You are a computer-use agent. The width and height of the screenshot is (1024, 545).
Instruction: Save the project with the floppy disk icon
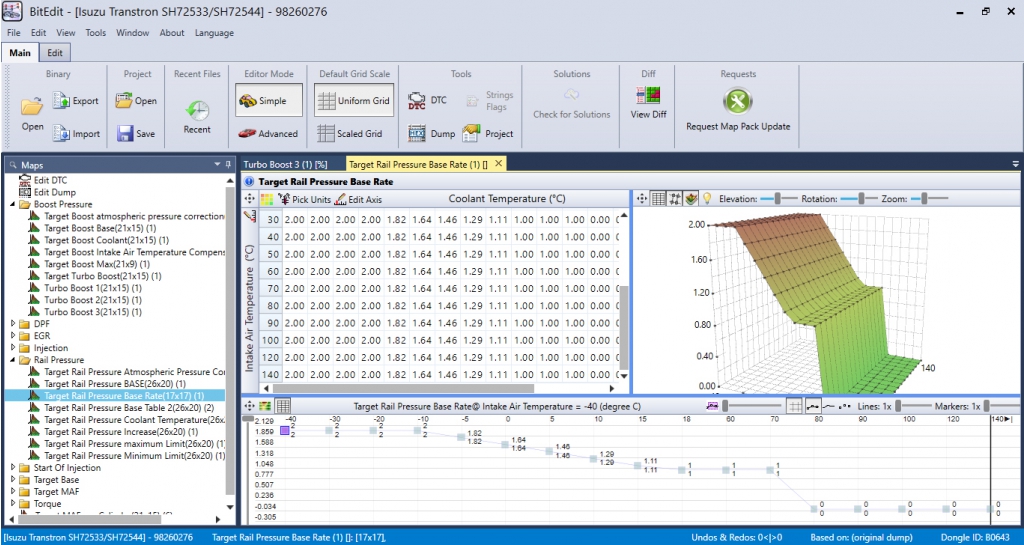click(x=125, y=133)
